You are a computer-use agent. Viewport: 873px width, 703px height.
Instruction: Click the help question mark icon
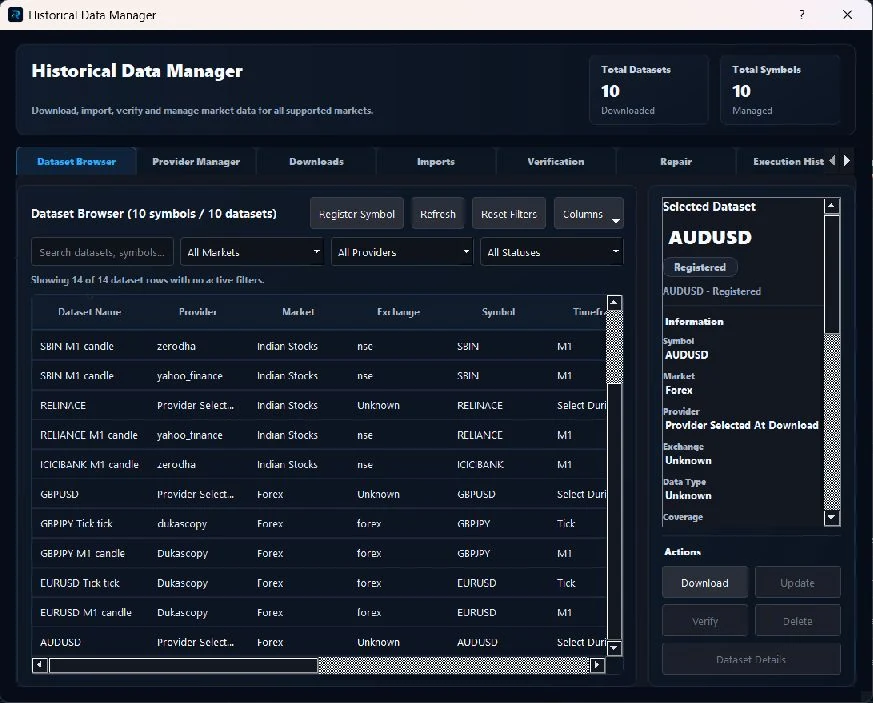(x=802, y=14)
